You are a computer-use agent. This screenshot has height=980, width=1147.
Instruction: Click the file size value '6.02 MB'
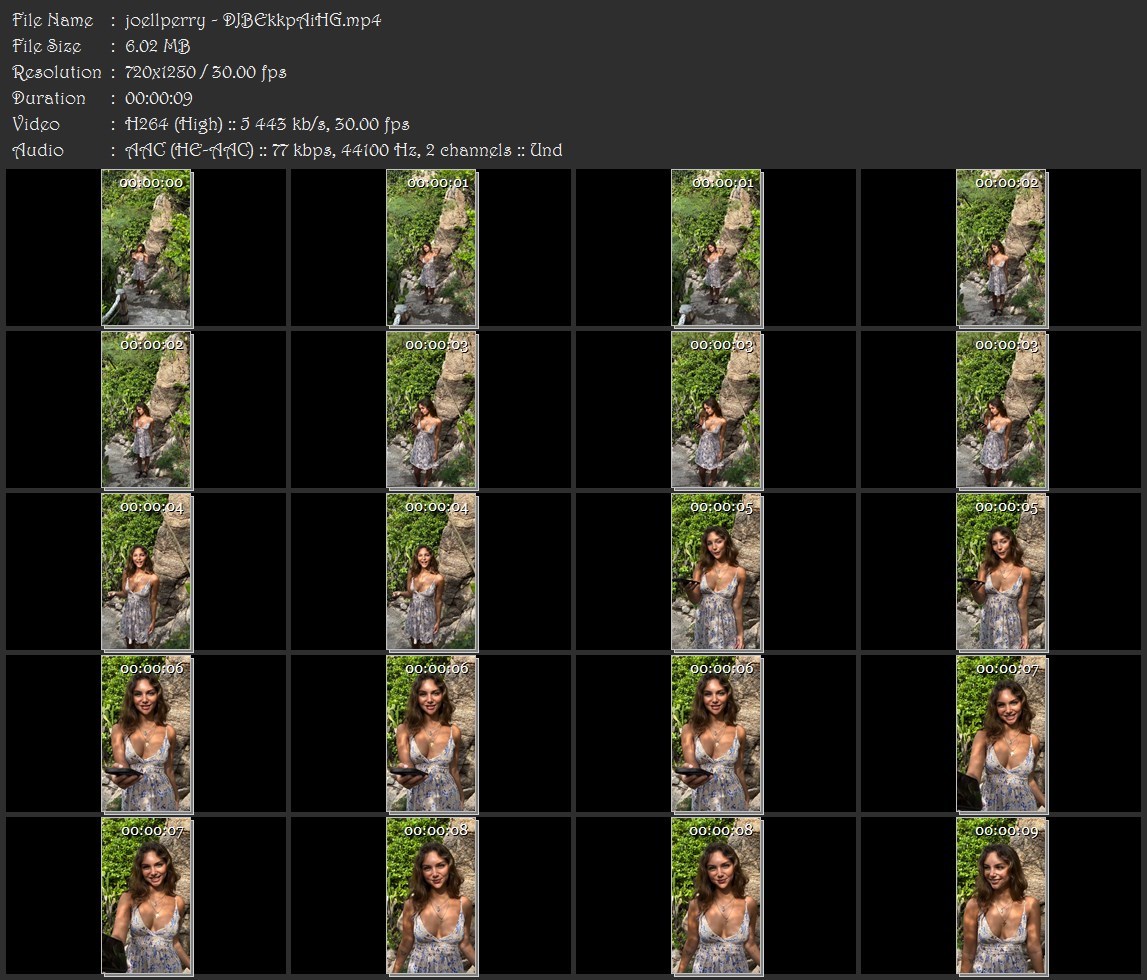pos(157,46)
